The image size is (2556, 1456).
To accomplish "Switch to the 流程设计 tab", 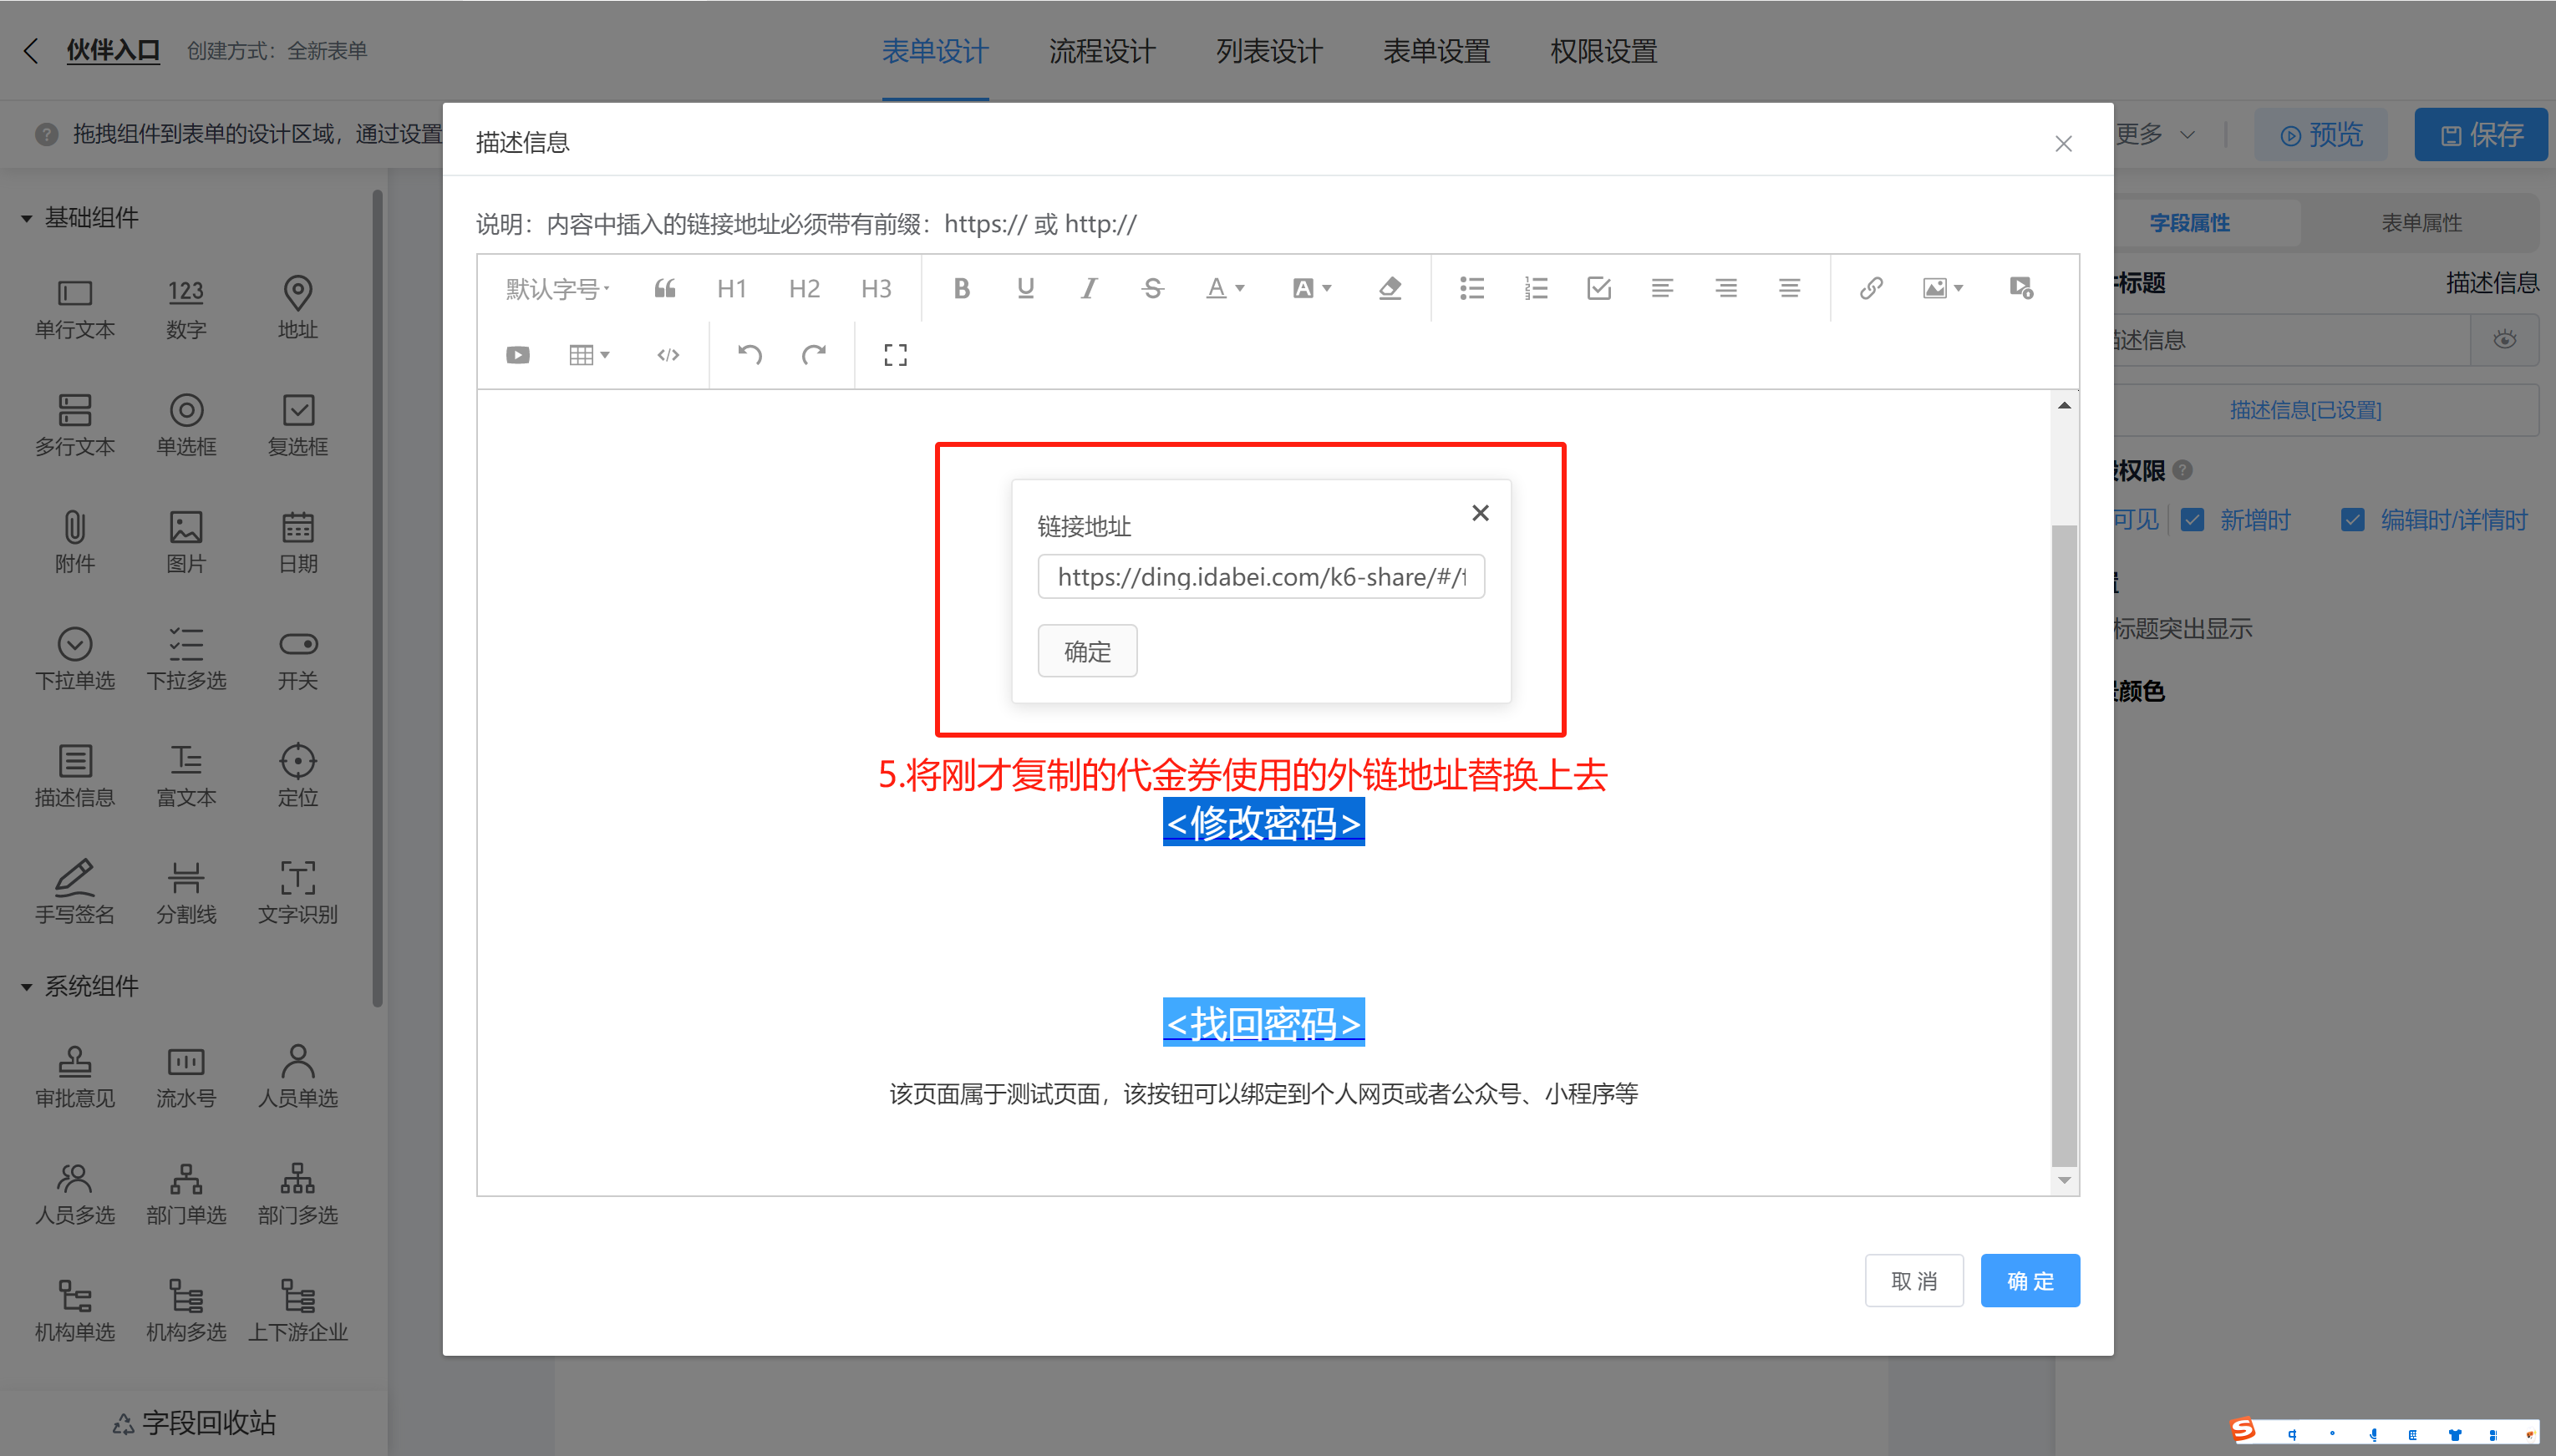I will (1101, 51).
